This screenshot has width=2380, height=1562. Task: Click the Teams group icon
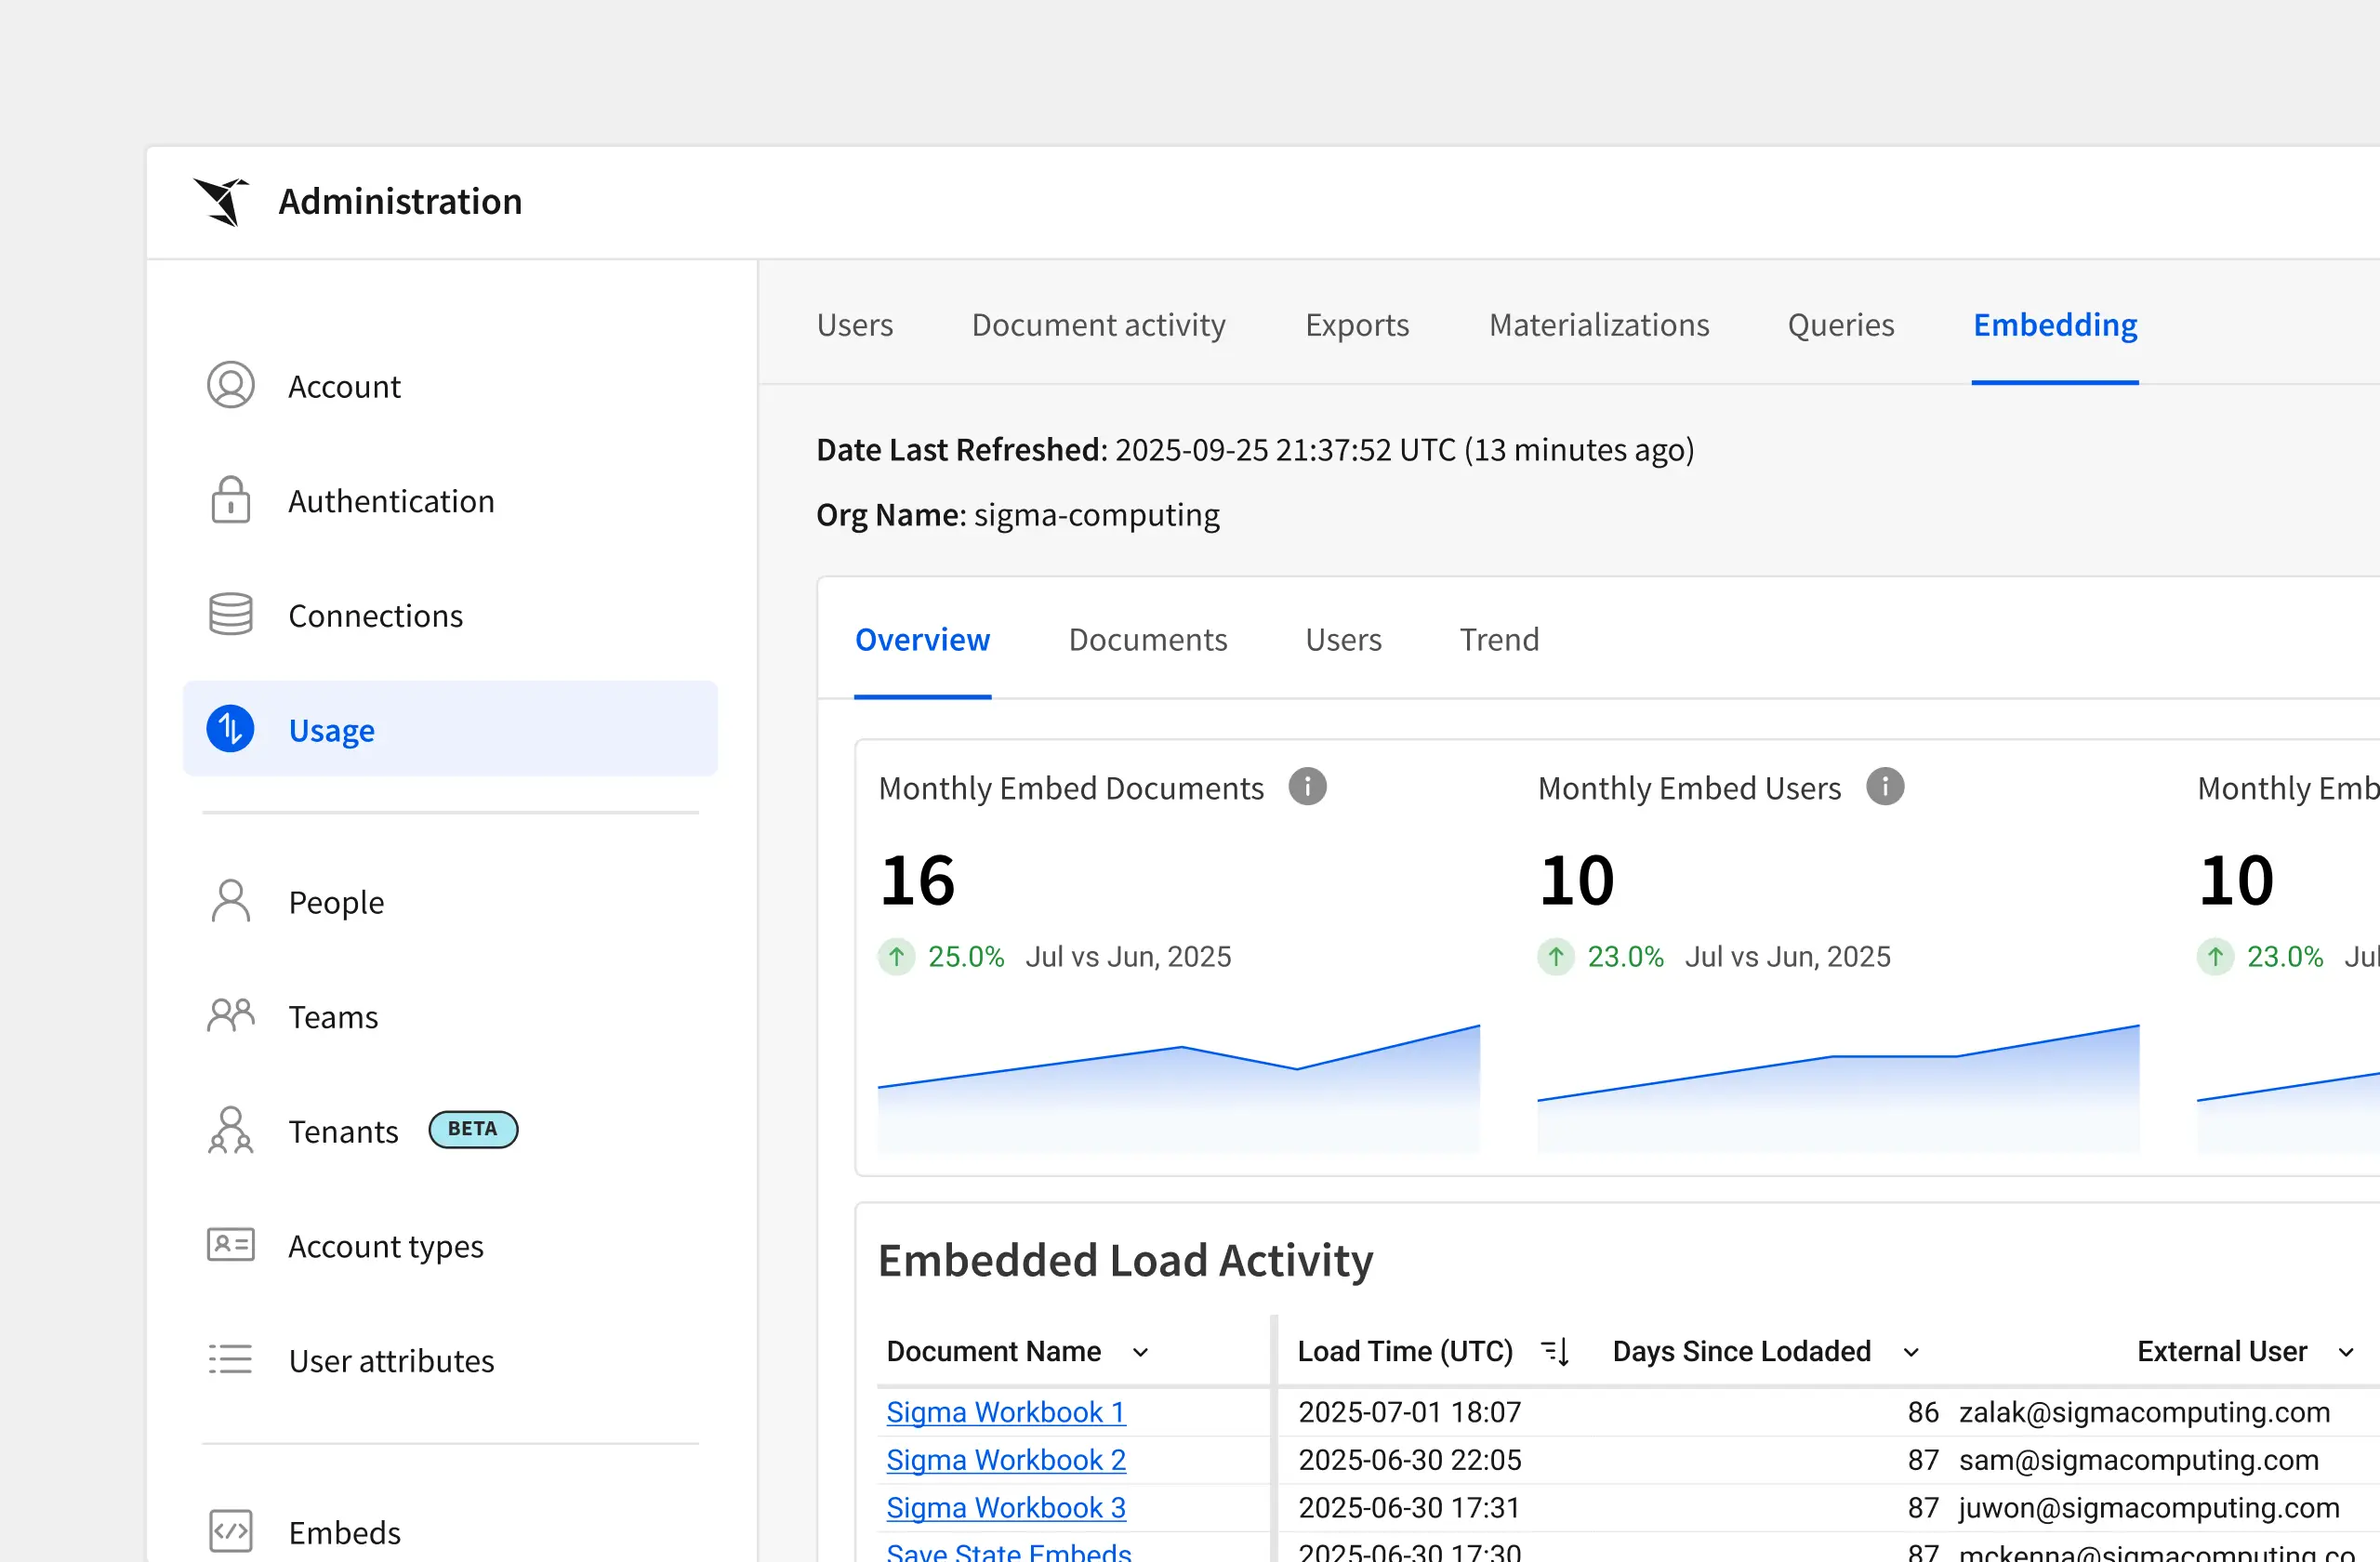tap(231, 1016)
